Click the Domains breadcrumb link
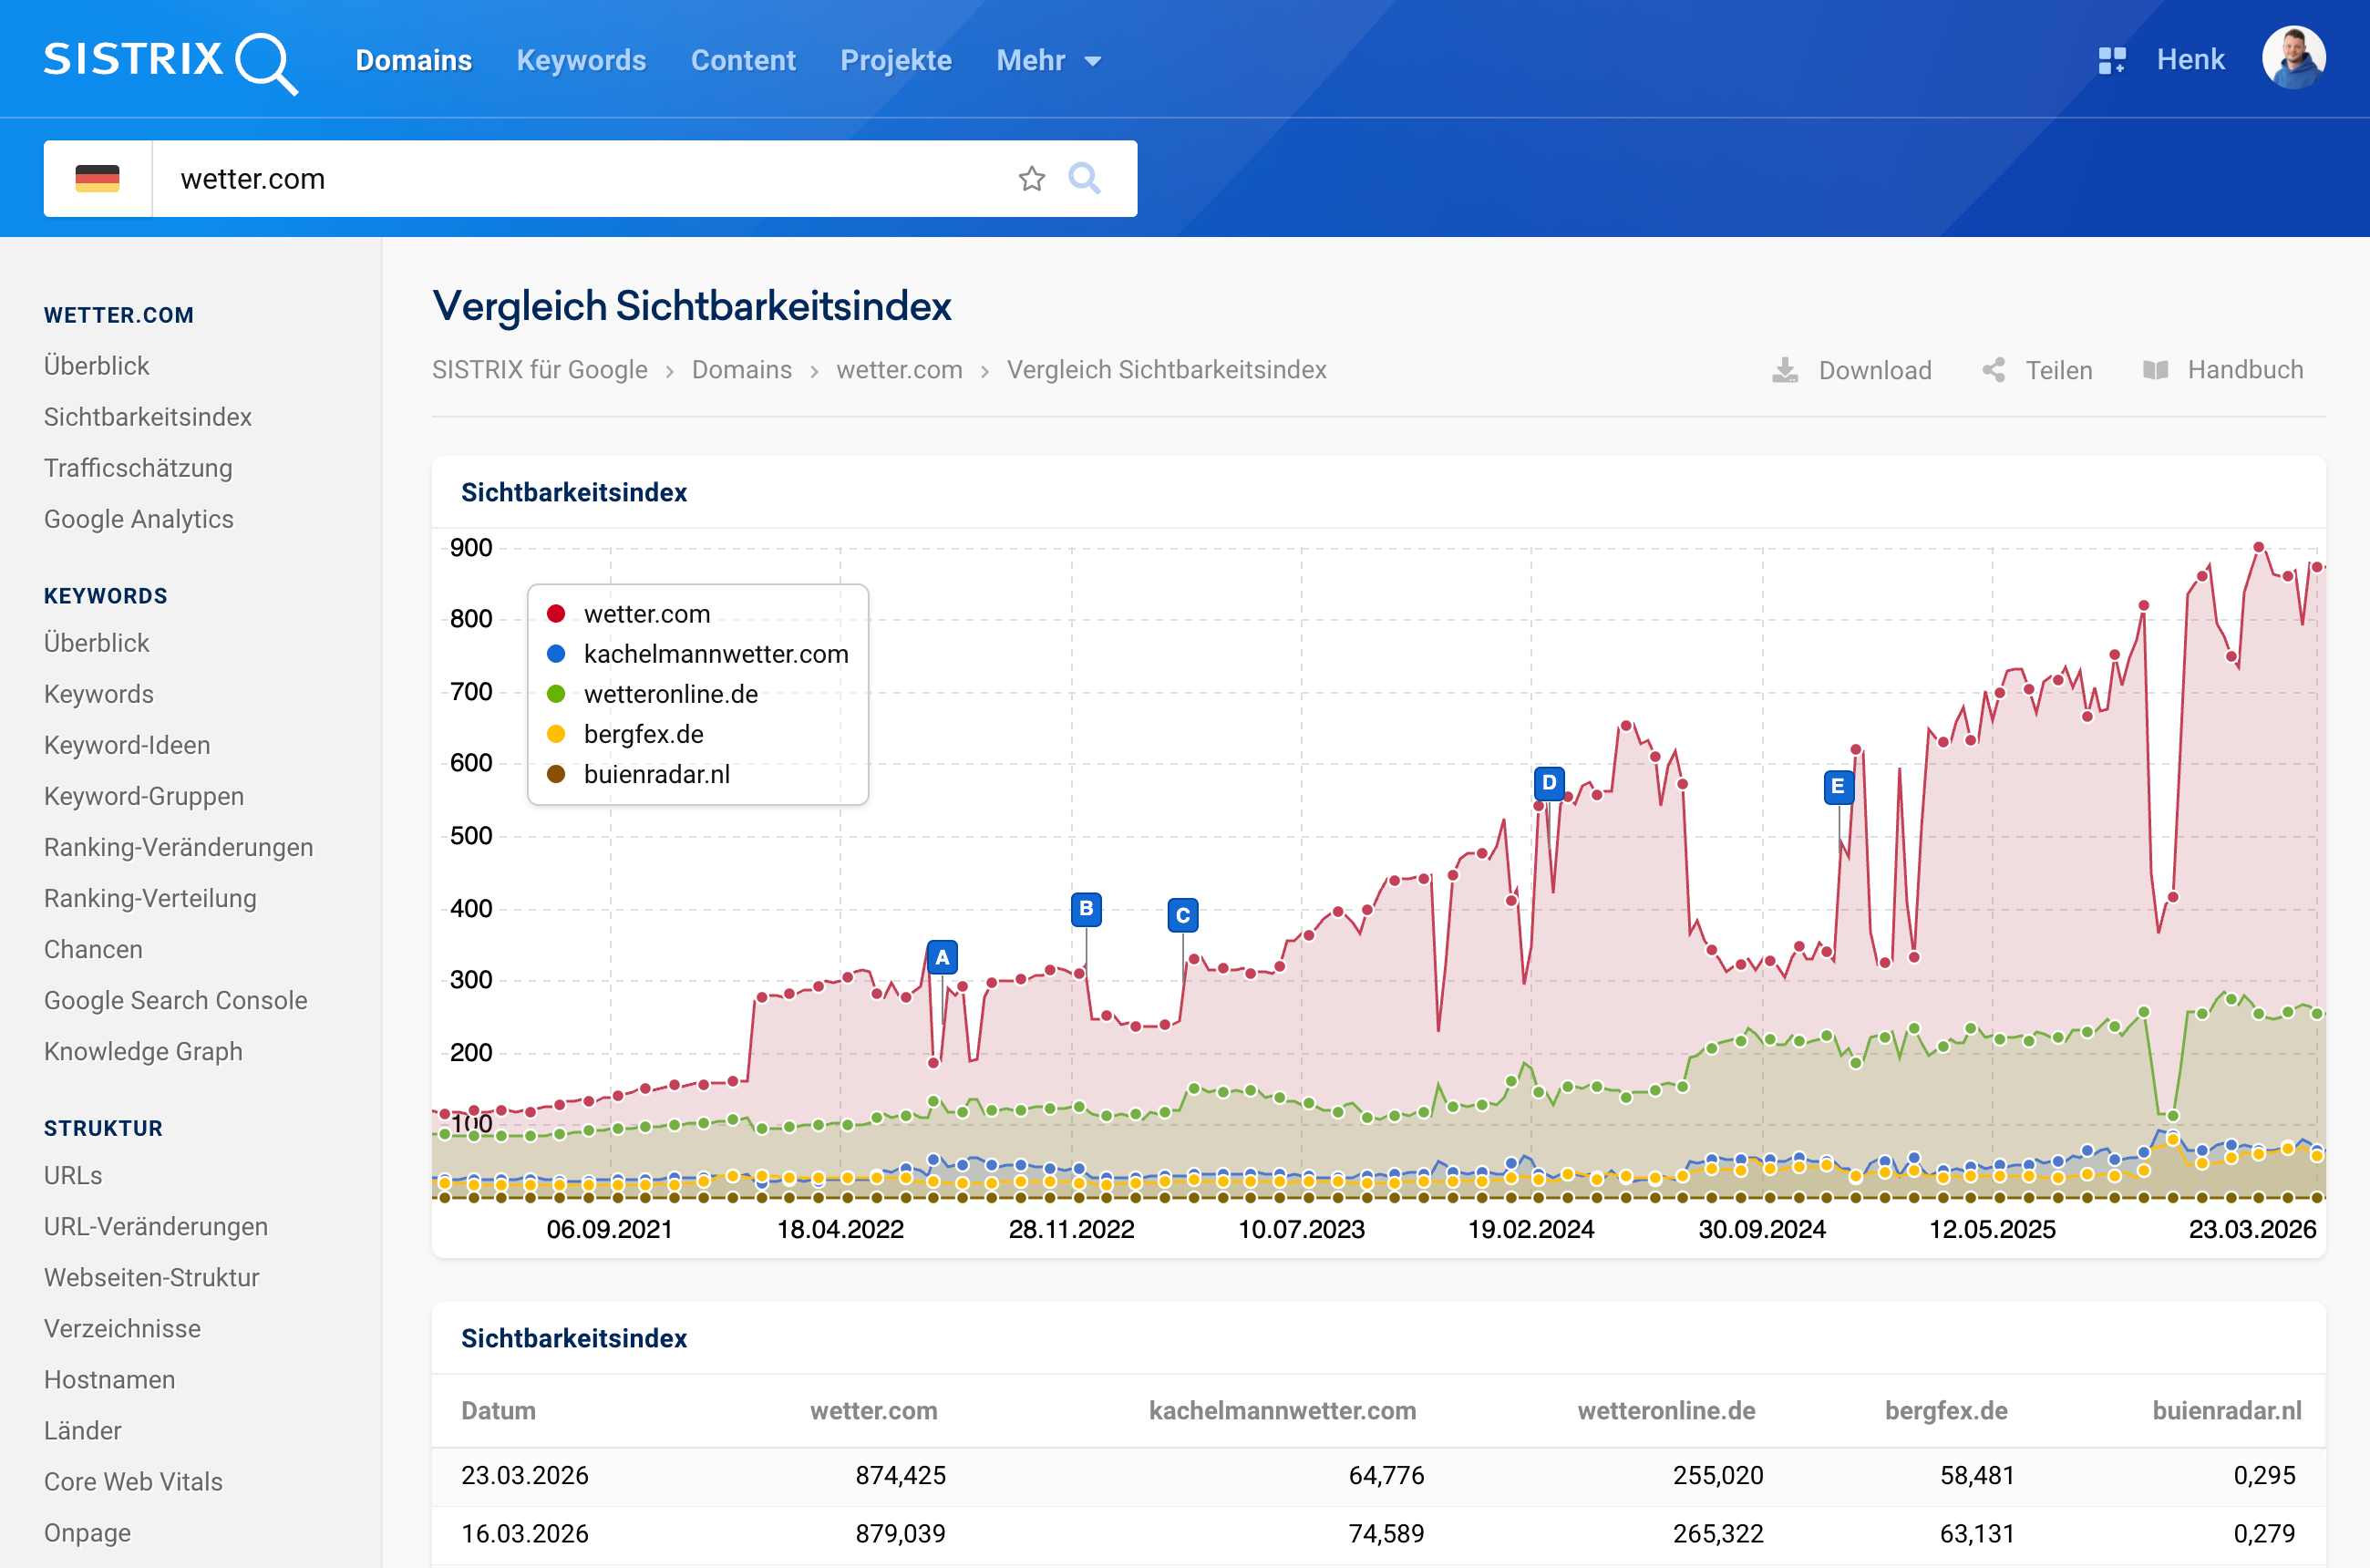The image size is (2370, 1568). 742,370
